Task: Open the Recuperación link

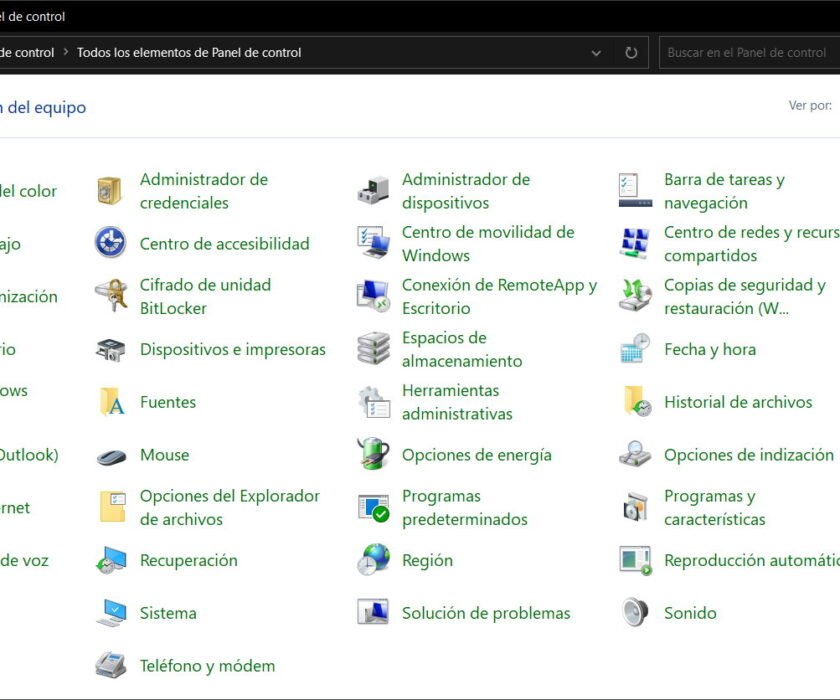Action: (x=189, y=560)
